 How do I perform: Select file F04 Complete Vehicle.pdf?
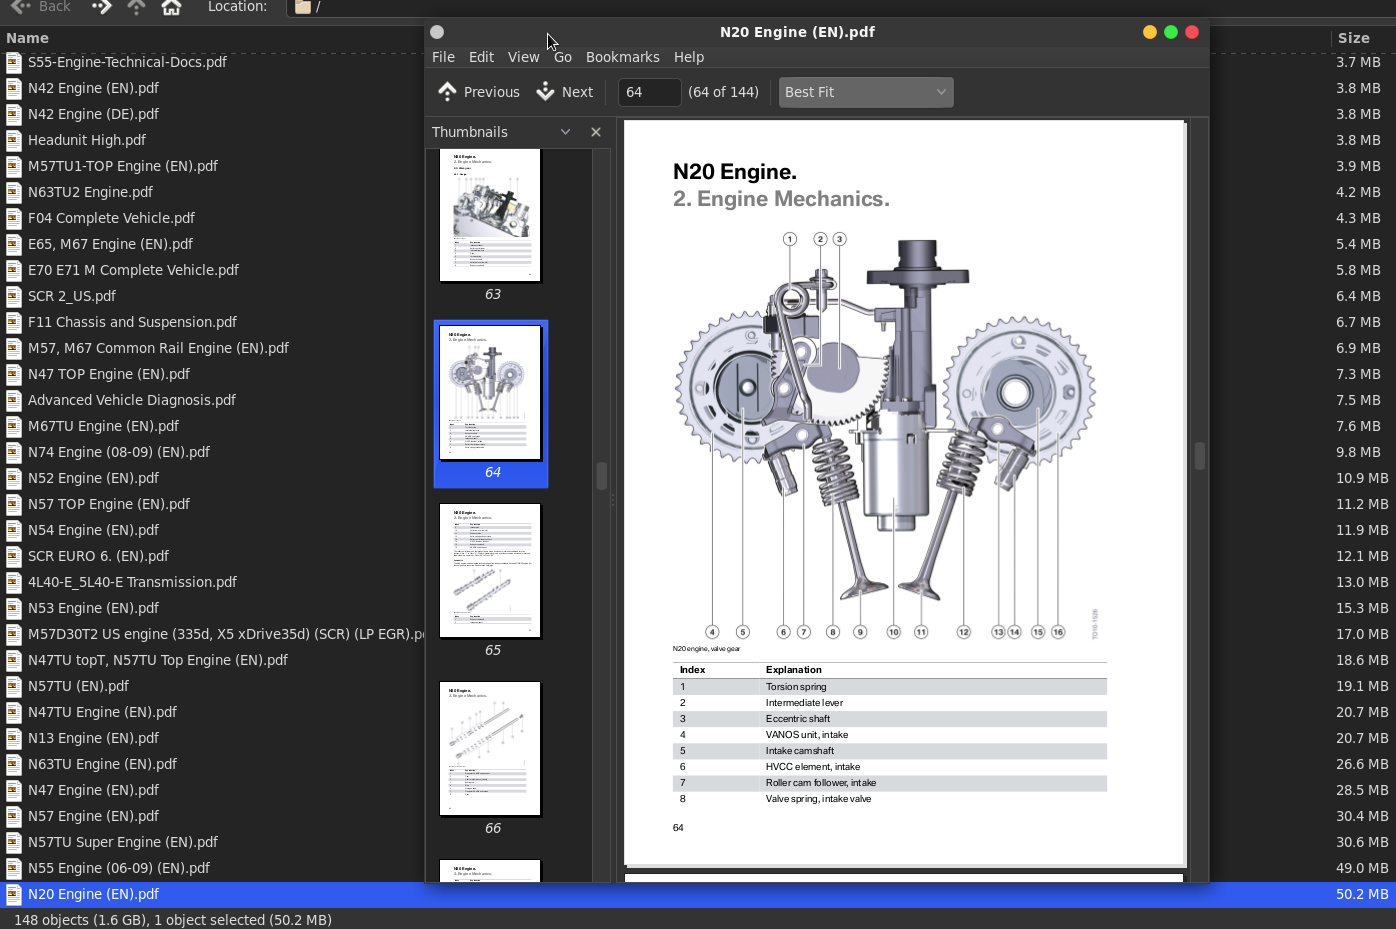point(111,218)
